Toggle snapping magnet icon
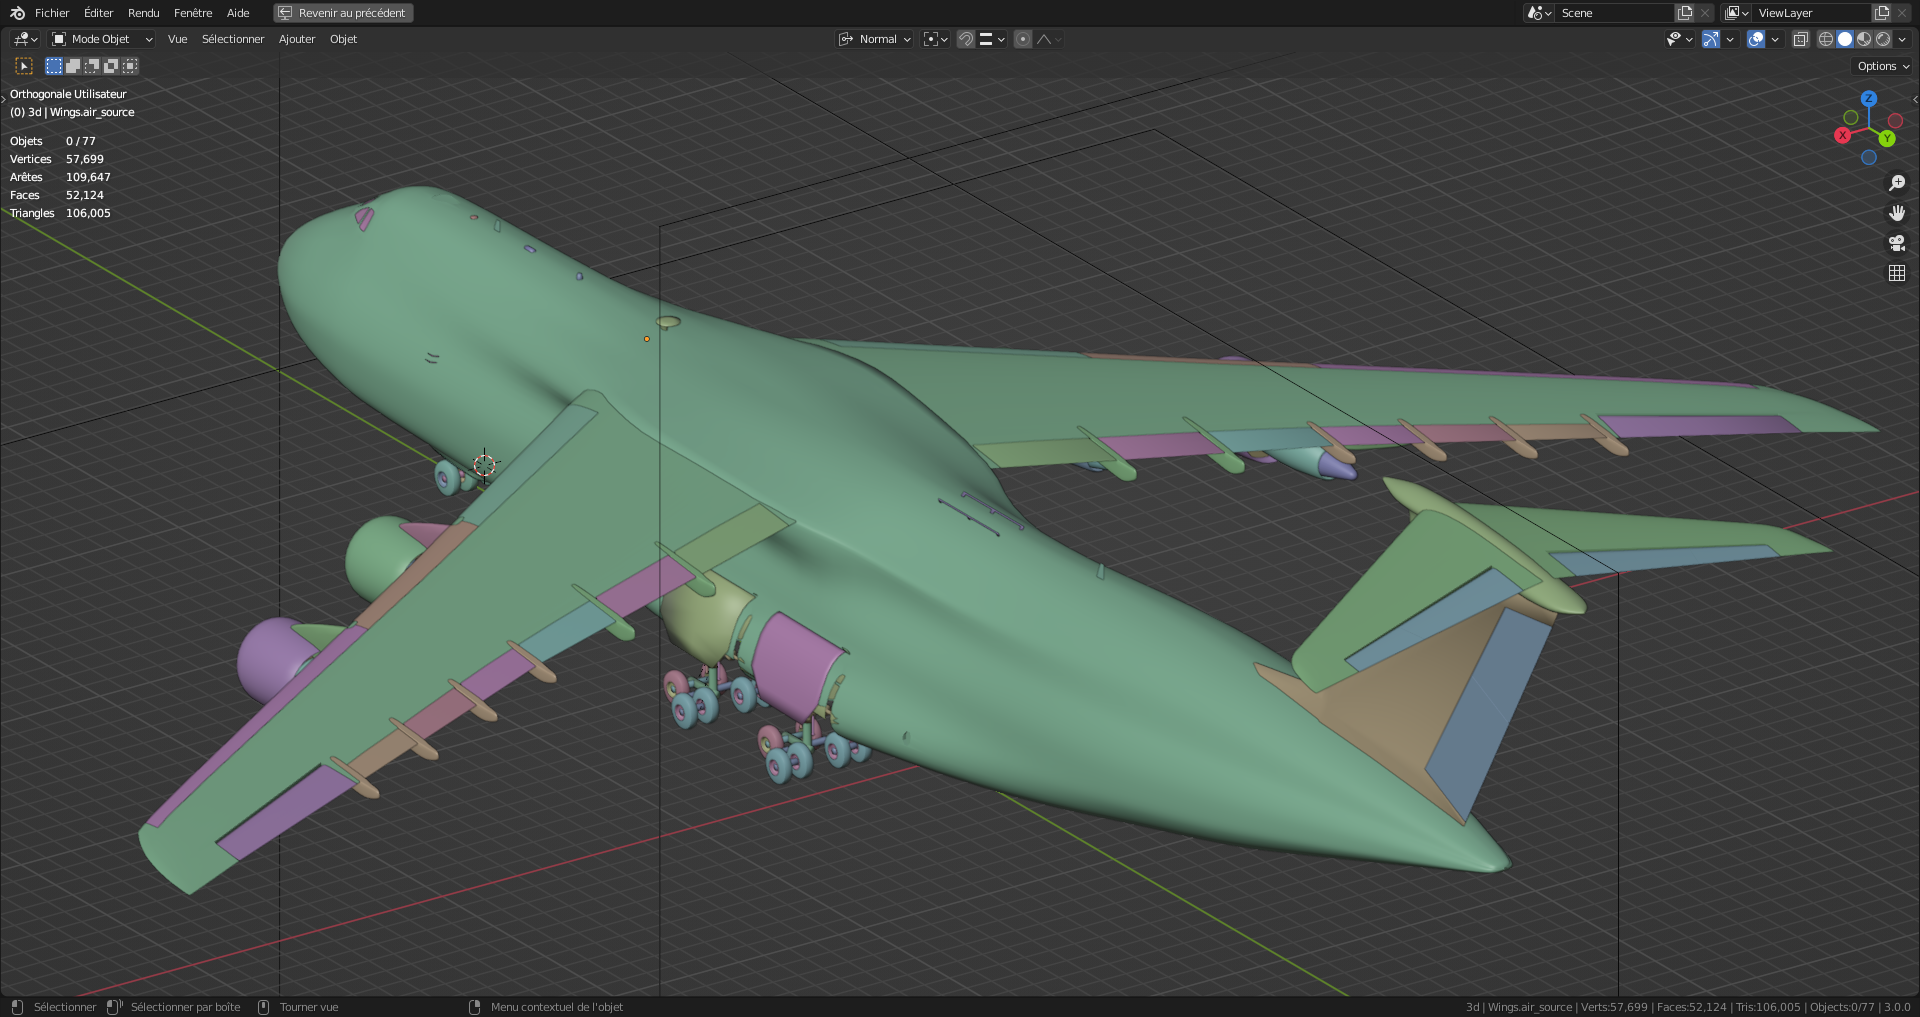Screen dimensions: 1920x1017 click(966, 39)
